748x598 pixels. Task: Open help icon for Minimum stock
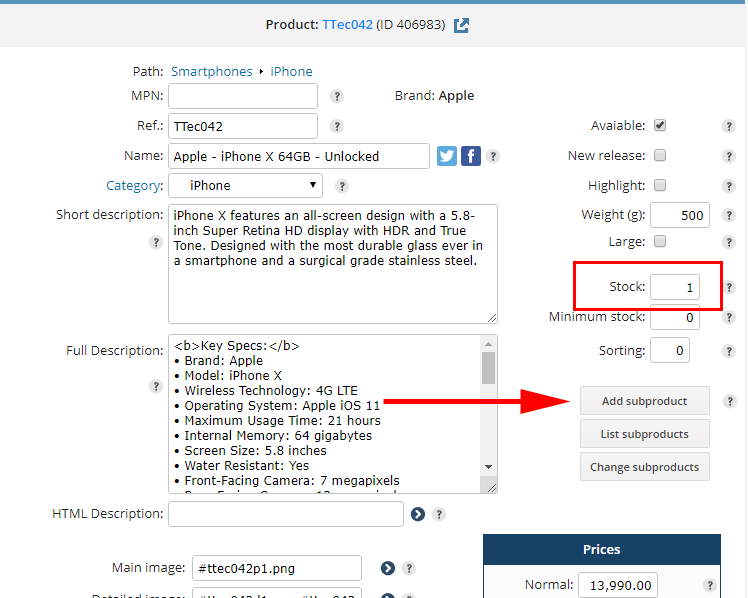click(x=728, y=317)
